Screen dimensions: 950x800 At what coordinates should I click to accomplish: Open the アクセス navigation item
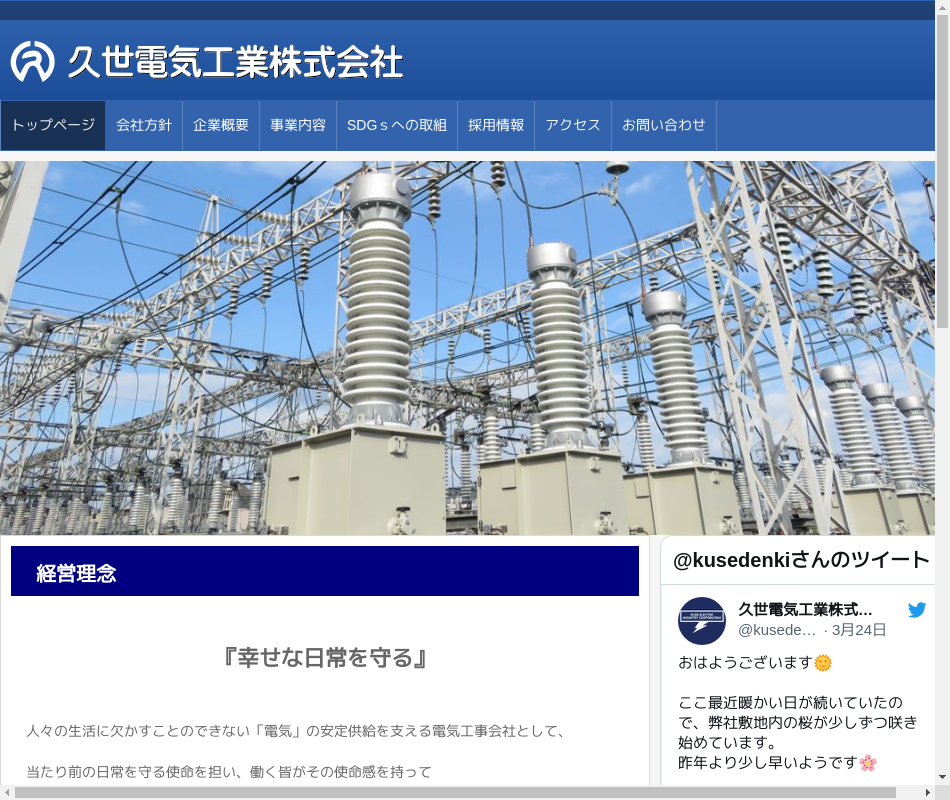[x=573, y=125]
